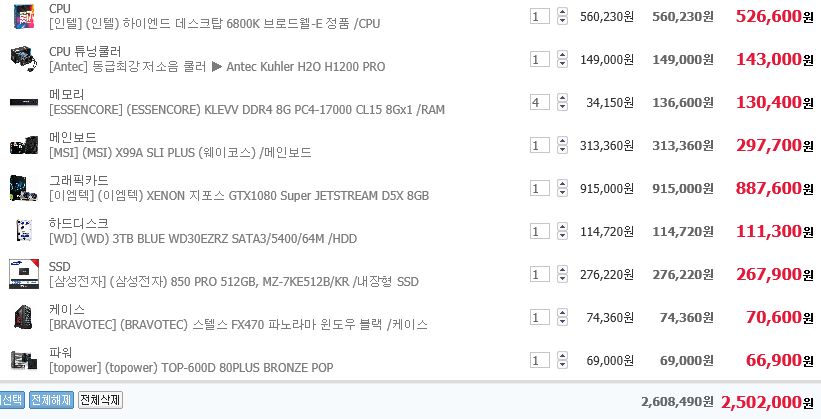Click the 전체해제 (deselect all) button
This screenshot has height=419, width=821.
click(51, 400)
